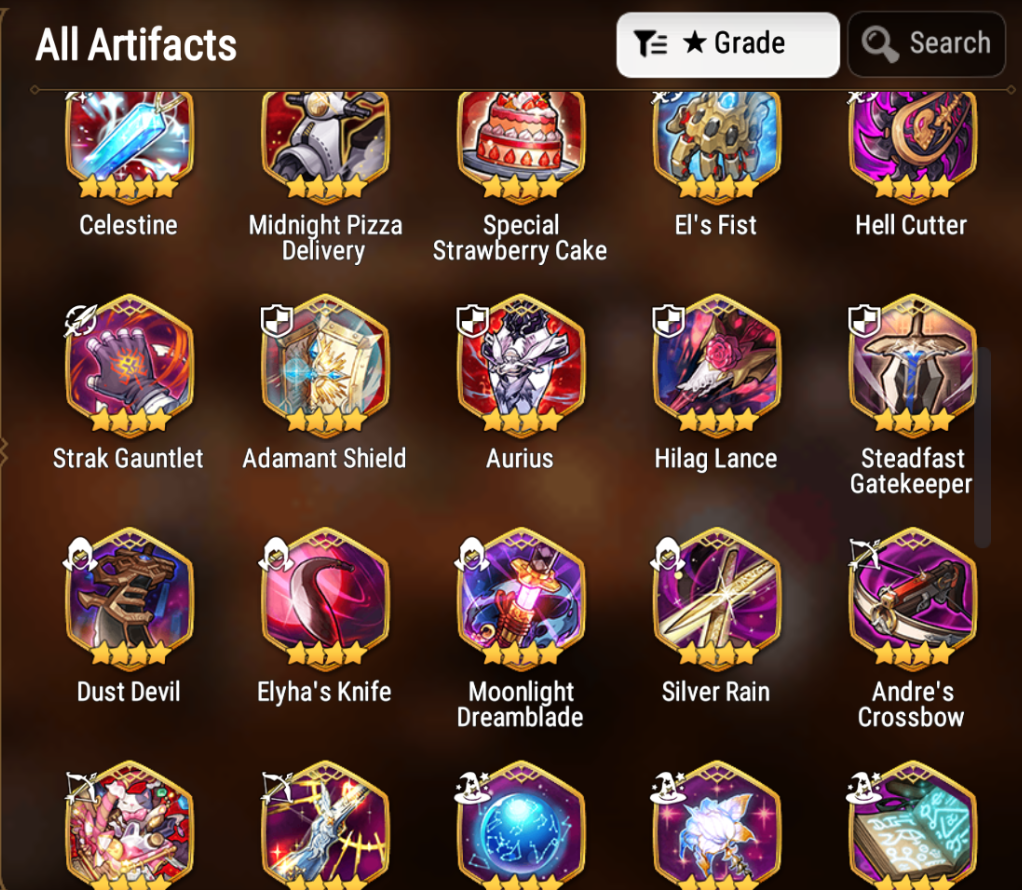This screenshot has width=1022, height=890.
Task: Open the glowing rune spellbook artifact
Action: tap(912, 825)
